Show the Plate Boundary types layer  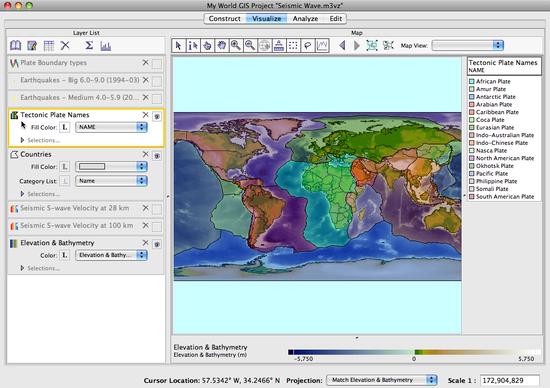pos(157,63)
